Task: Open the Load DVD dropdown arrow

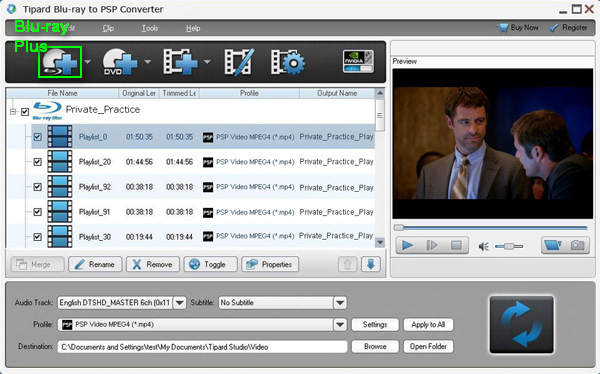Action: click(x=147, y=62)
